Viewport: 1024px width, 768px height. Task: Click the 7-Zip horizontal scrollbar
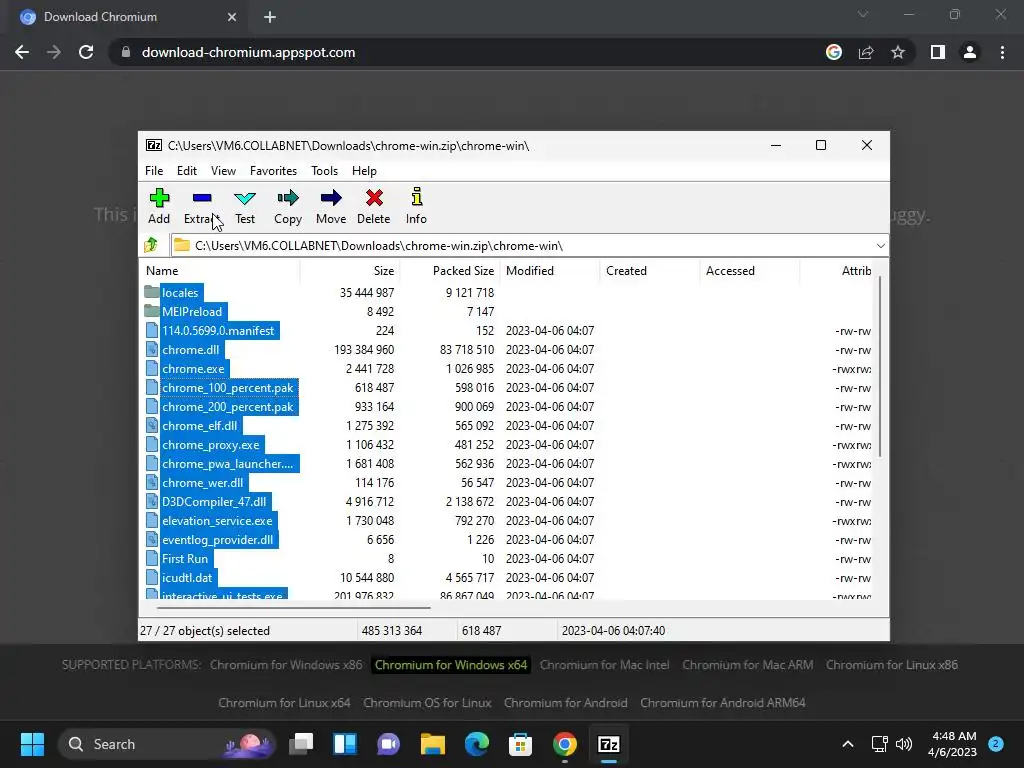pyautogui.click(x=294, y=607)
